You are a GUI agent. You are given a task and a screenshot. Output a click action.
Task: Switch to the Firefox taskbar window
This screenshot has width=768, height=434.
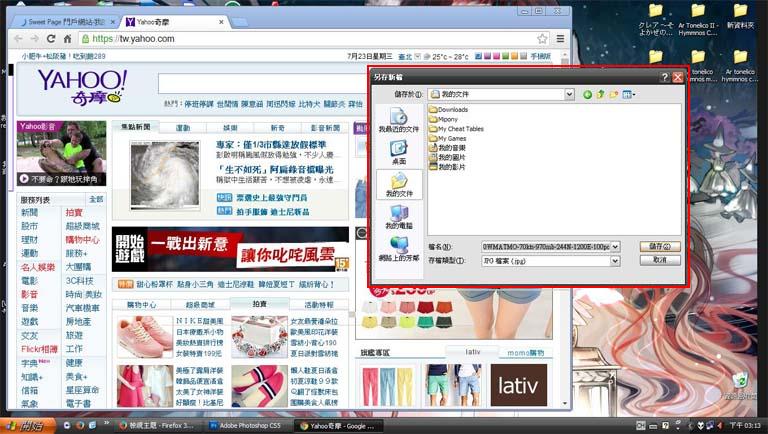157,426
